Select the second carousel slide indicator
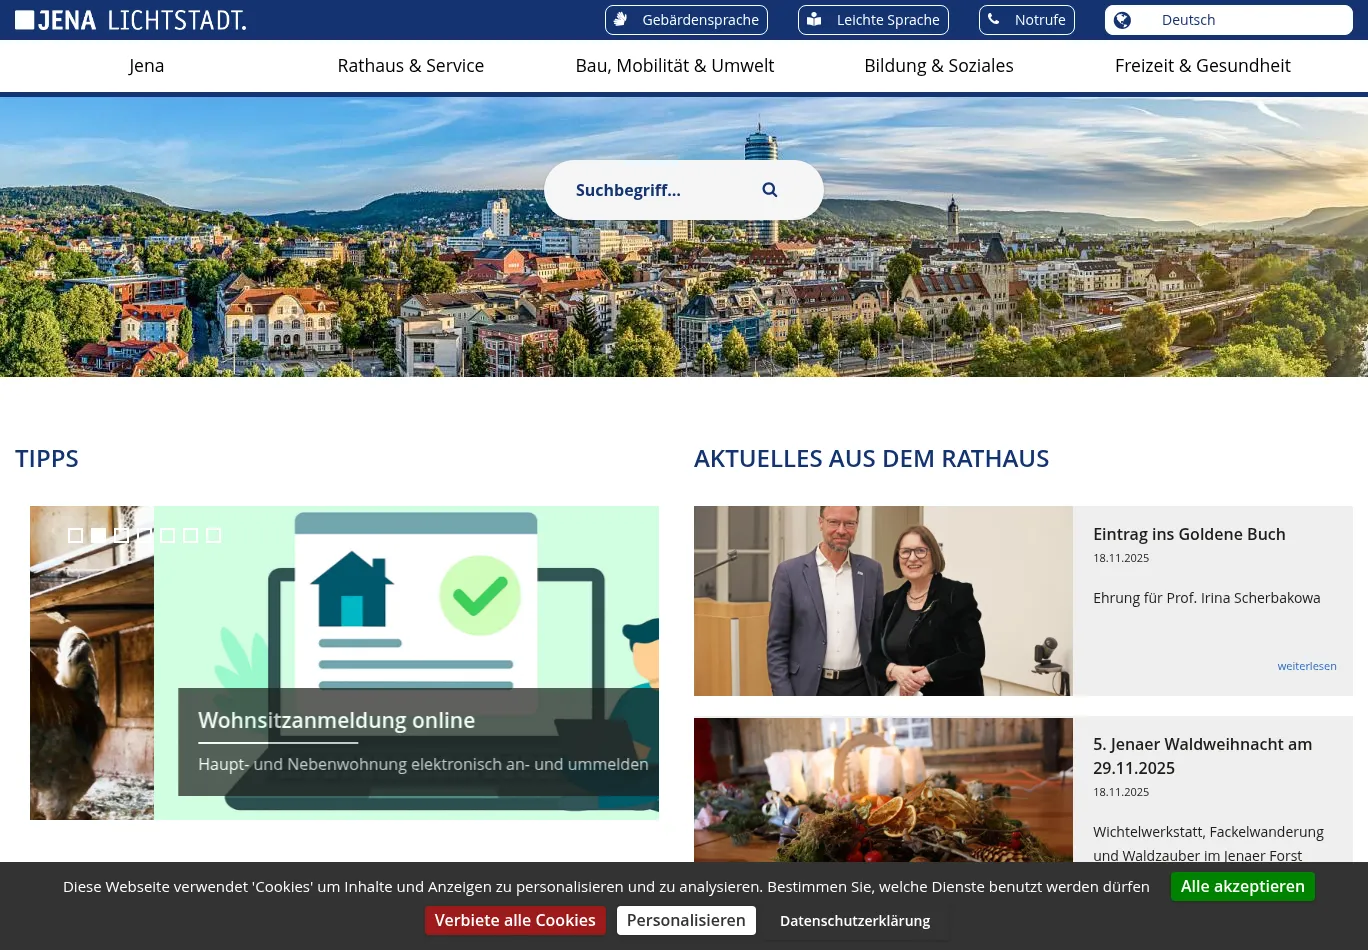Screen dimensions: 1368x950 point(98,535)
